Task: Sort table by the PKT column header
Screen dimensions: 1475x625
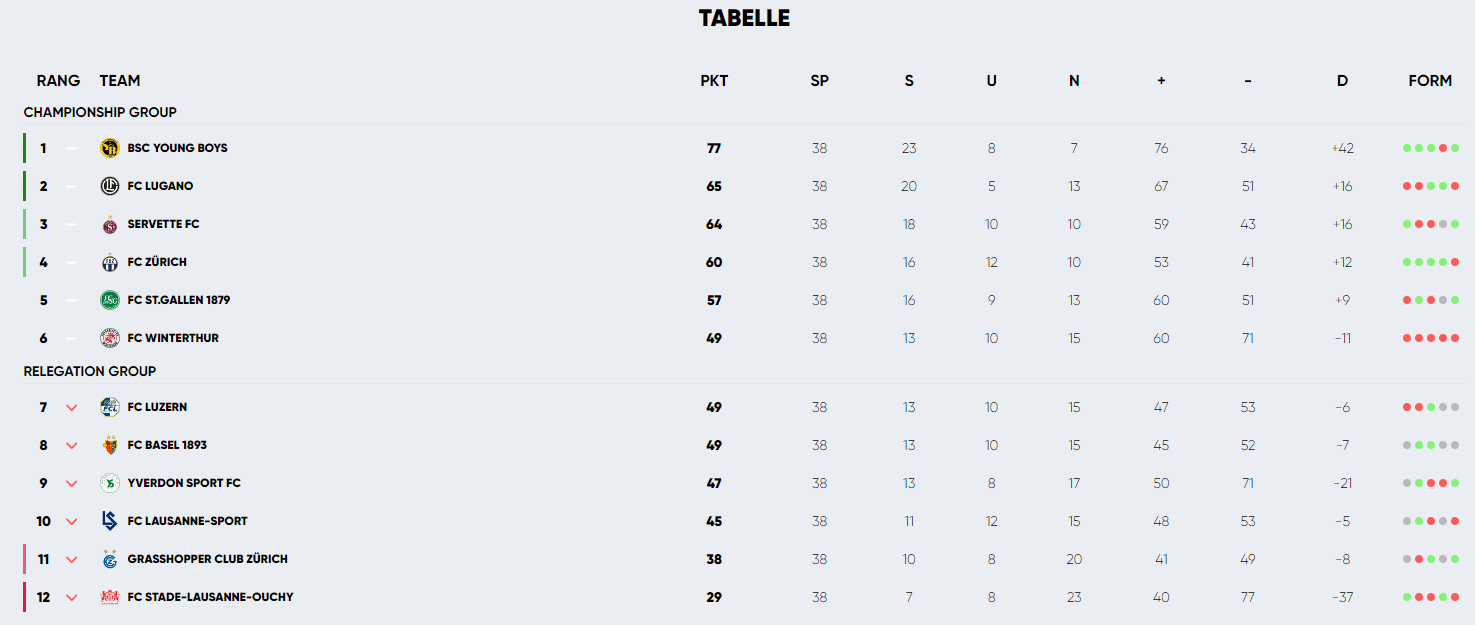Action: [714, 81]
